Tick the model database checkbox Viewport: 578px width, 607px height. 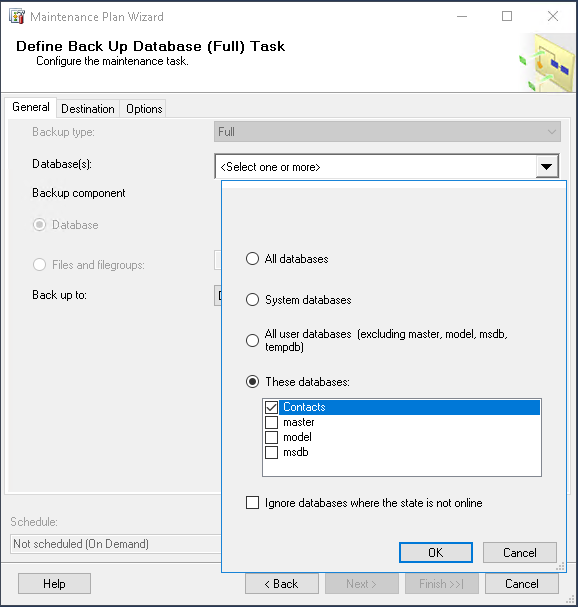pos(271,437)
